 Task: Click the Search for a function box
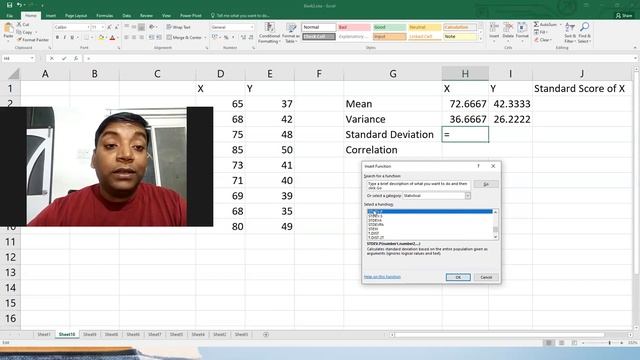click(418, 185)
